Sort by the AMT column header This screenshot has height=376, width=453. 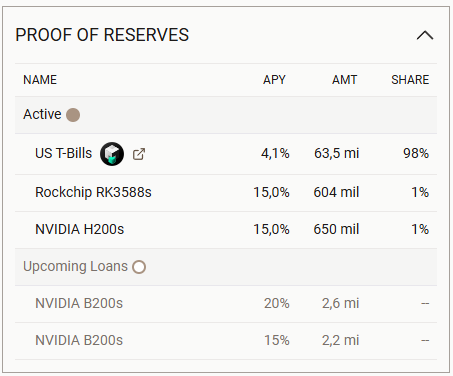click(x=344, y=80)
